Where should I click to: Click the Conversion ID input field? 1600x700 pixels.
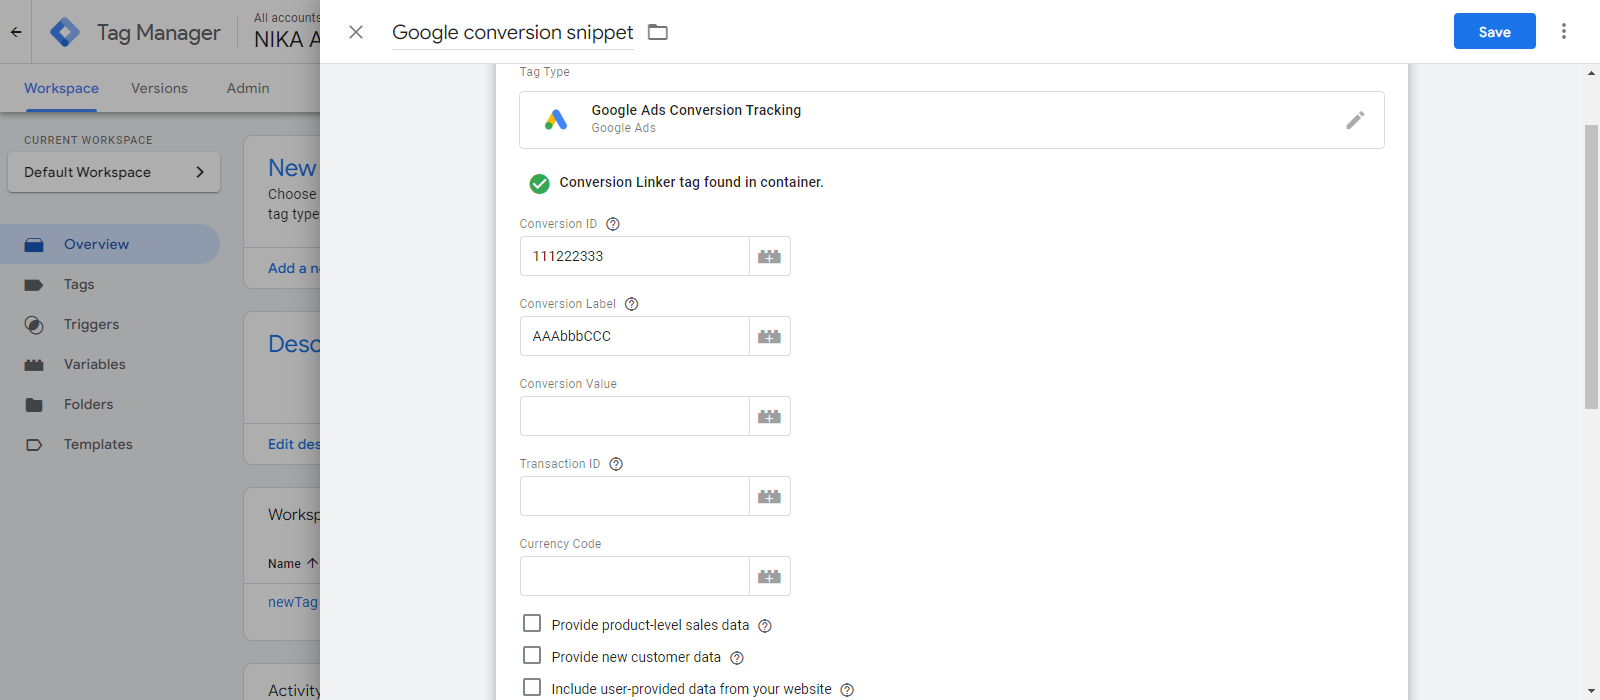(x=635, y=256)
